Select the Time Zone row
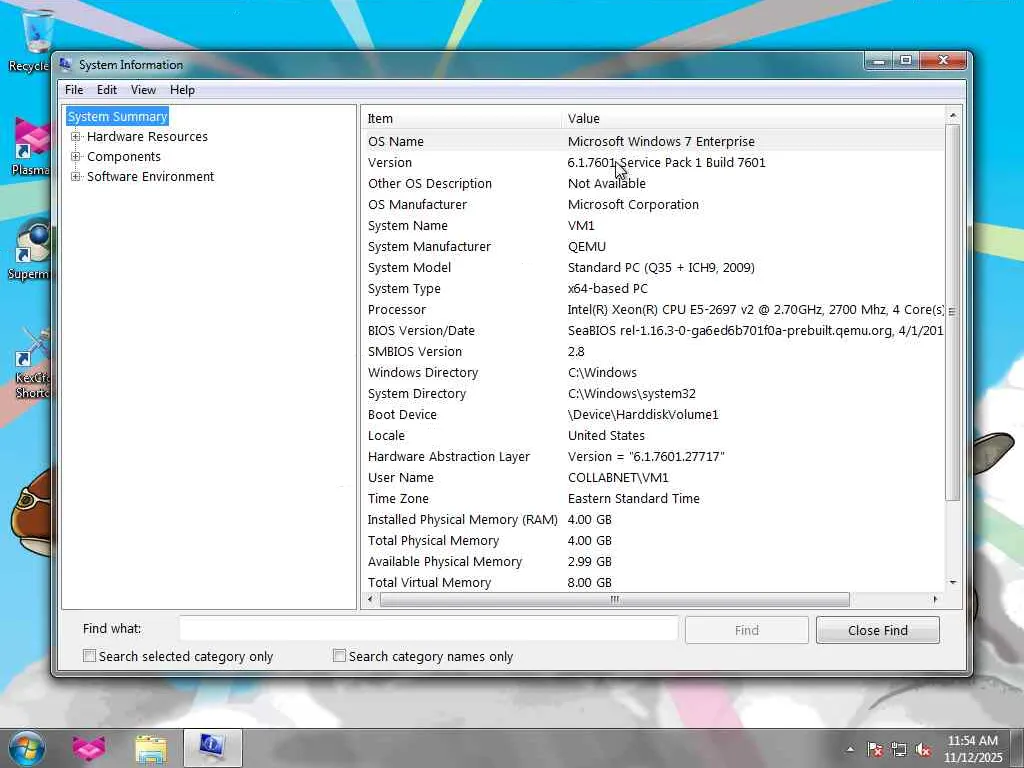Screen dimensions: 1024x768 653,498
